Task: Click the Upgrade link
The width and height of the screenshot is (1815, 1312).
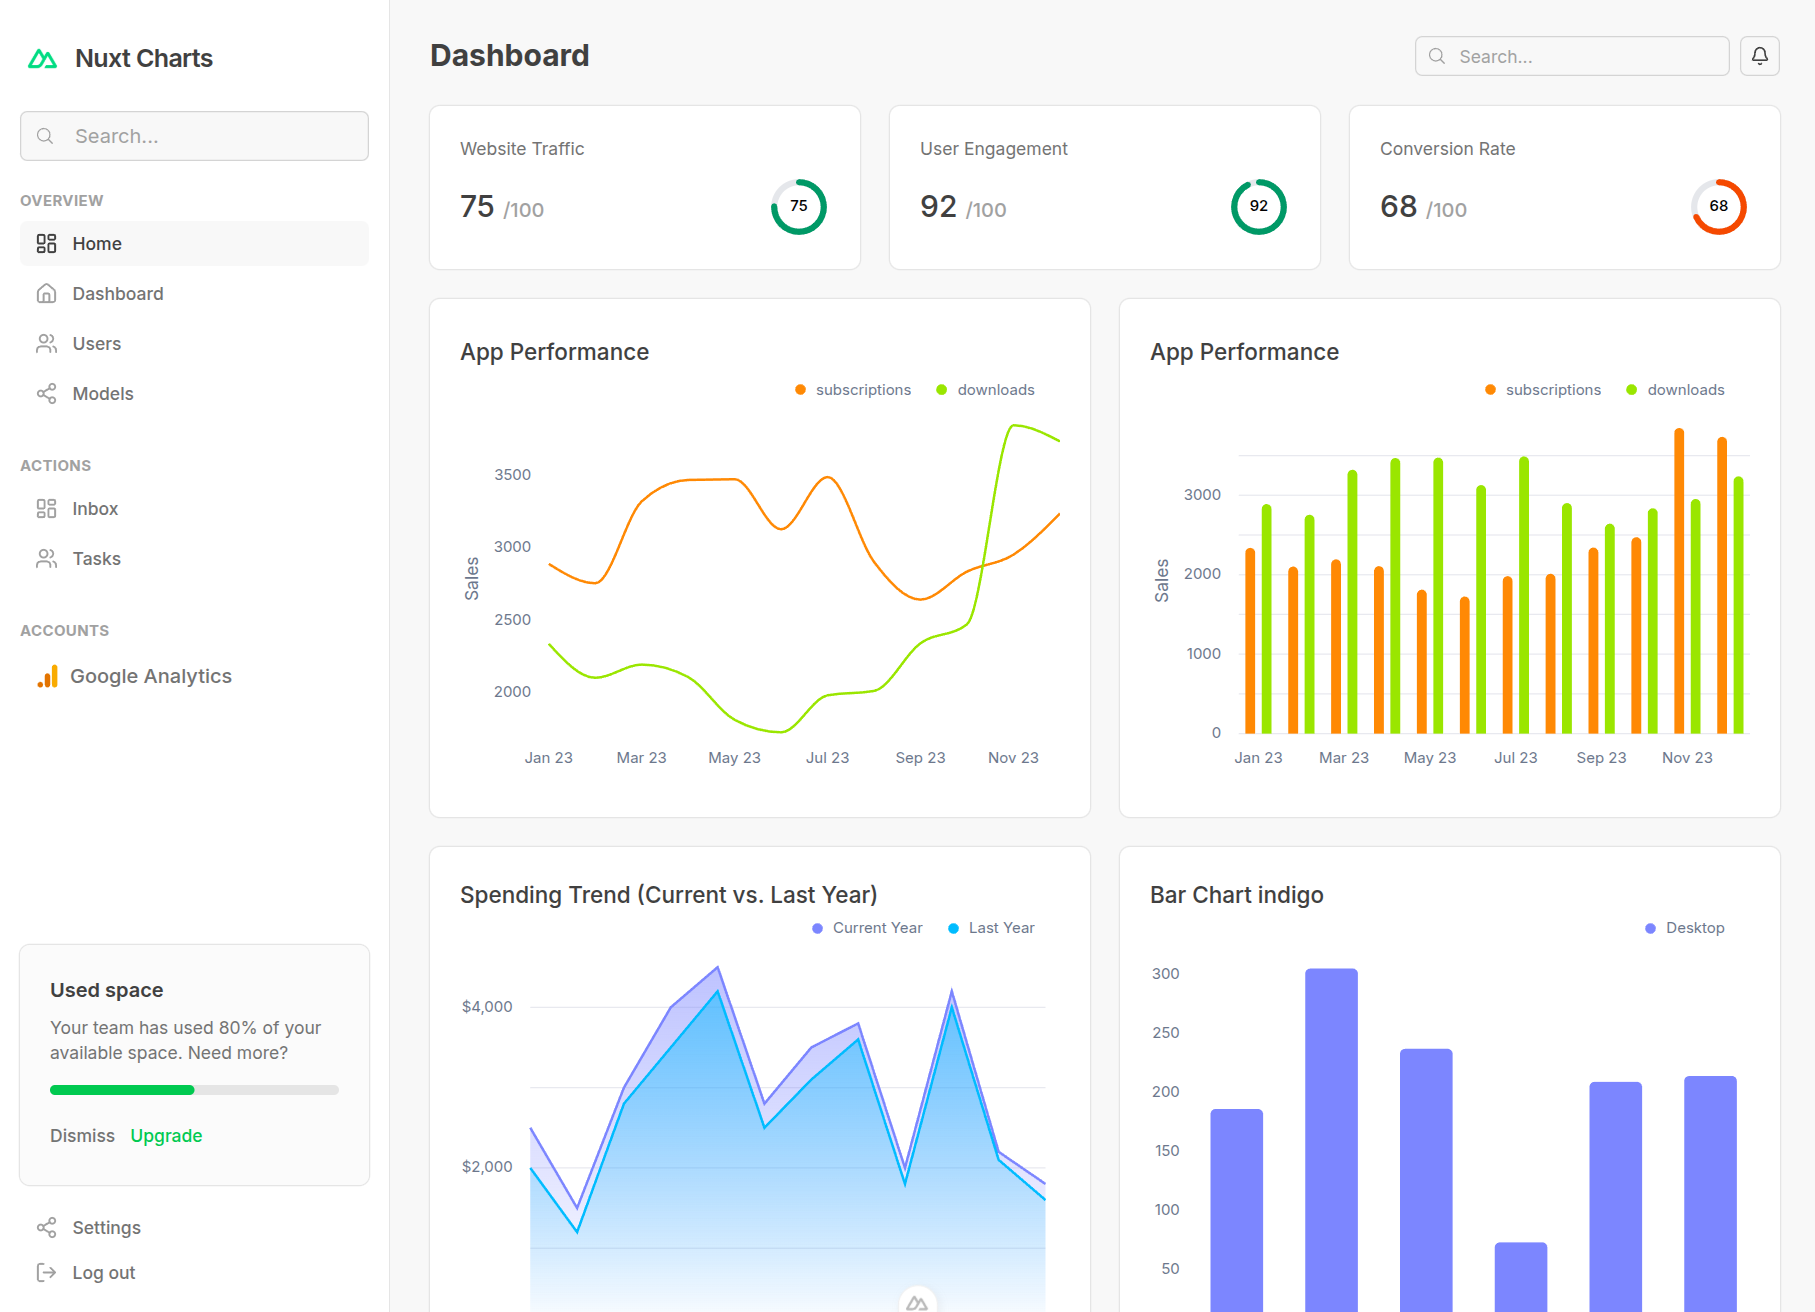Action: 166,1136
